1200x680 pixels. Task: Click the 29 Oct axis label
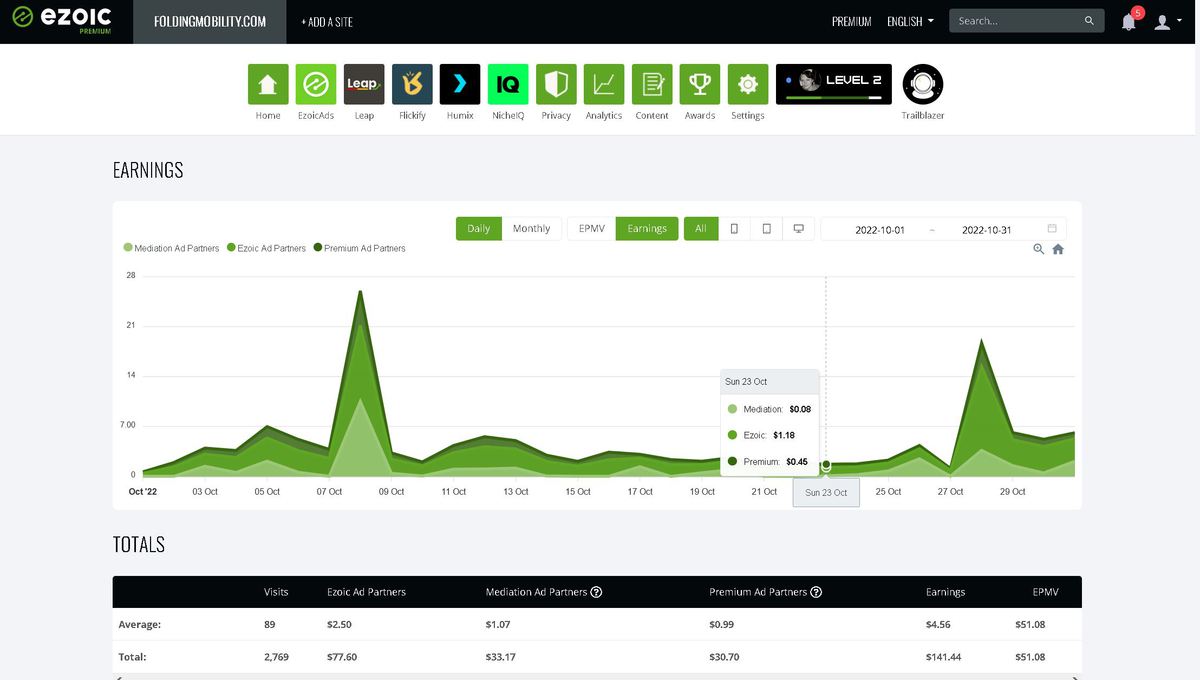coord(1012,492)
